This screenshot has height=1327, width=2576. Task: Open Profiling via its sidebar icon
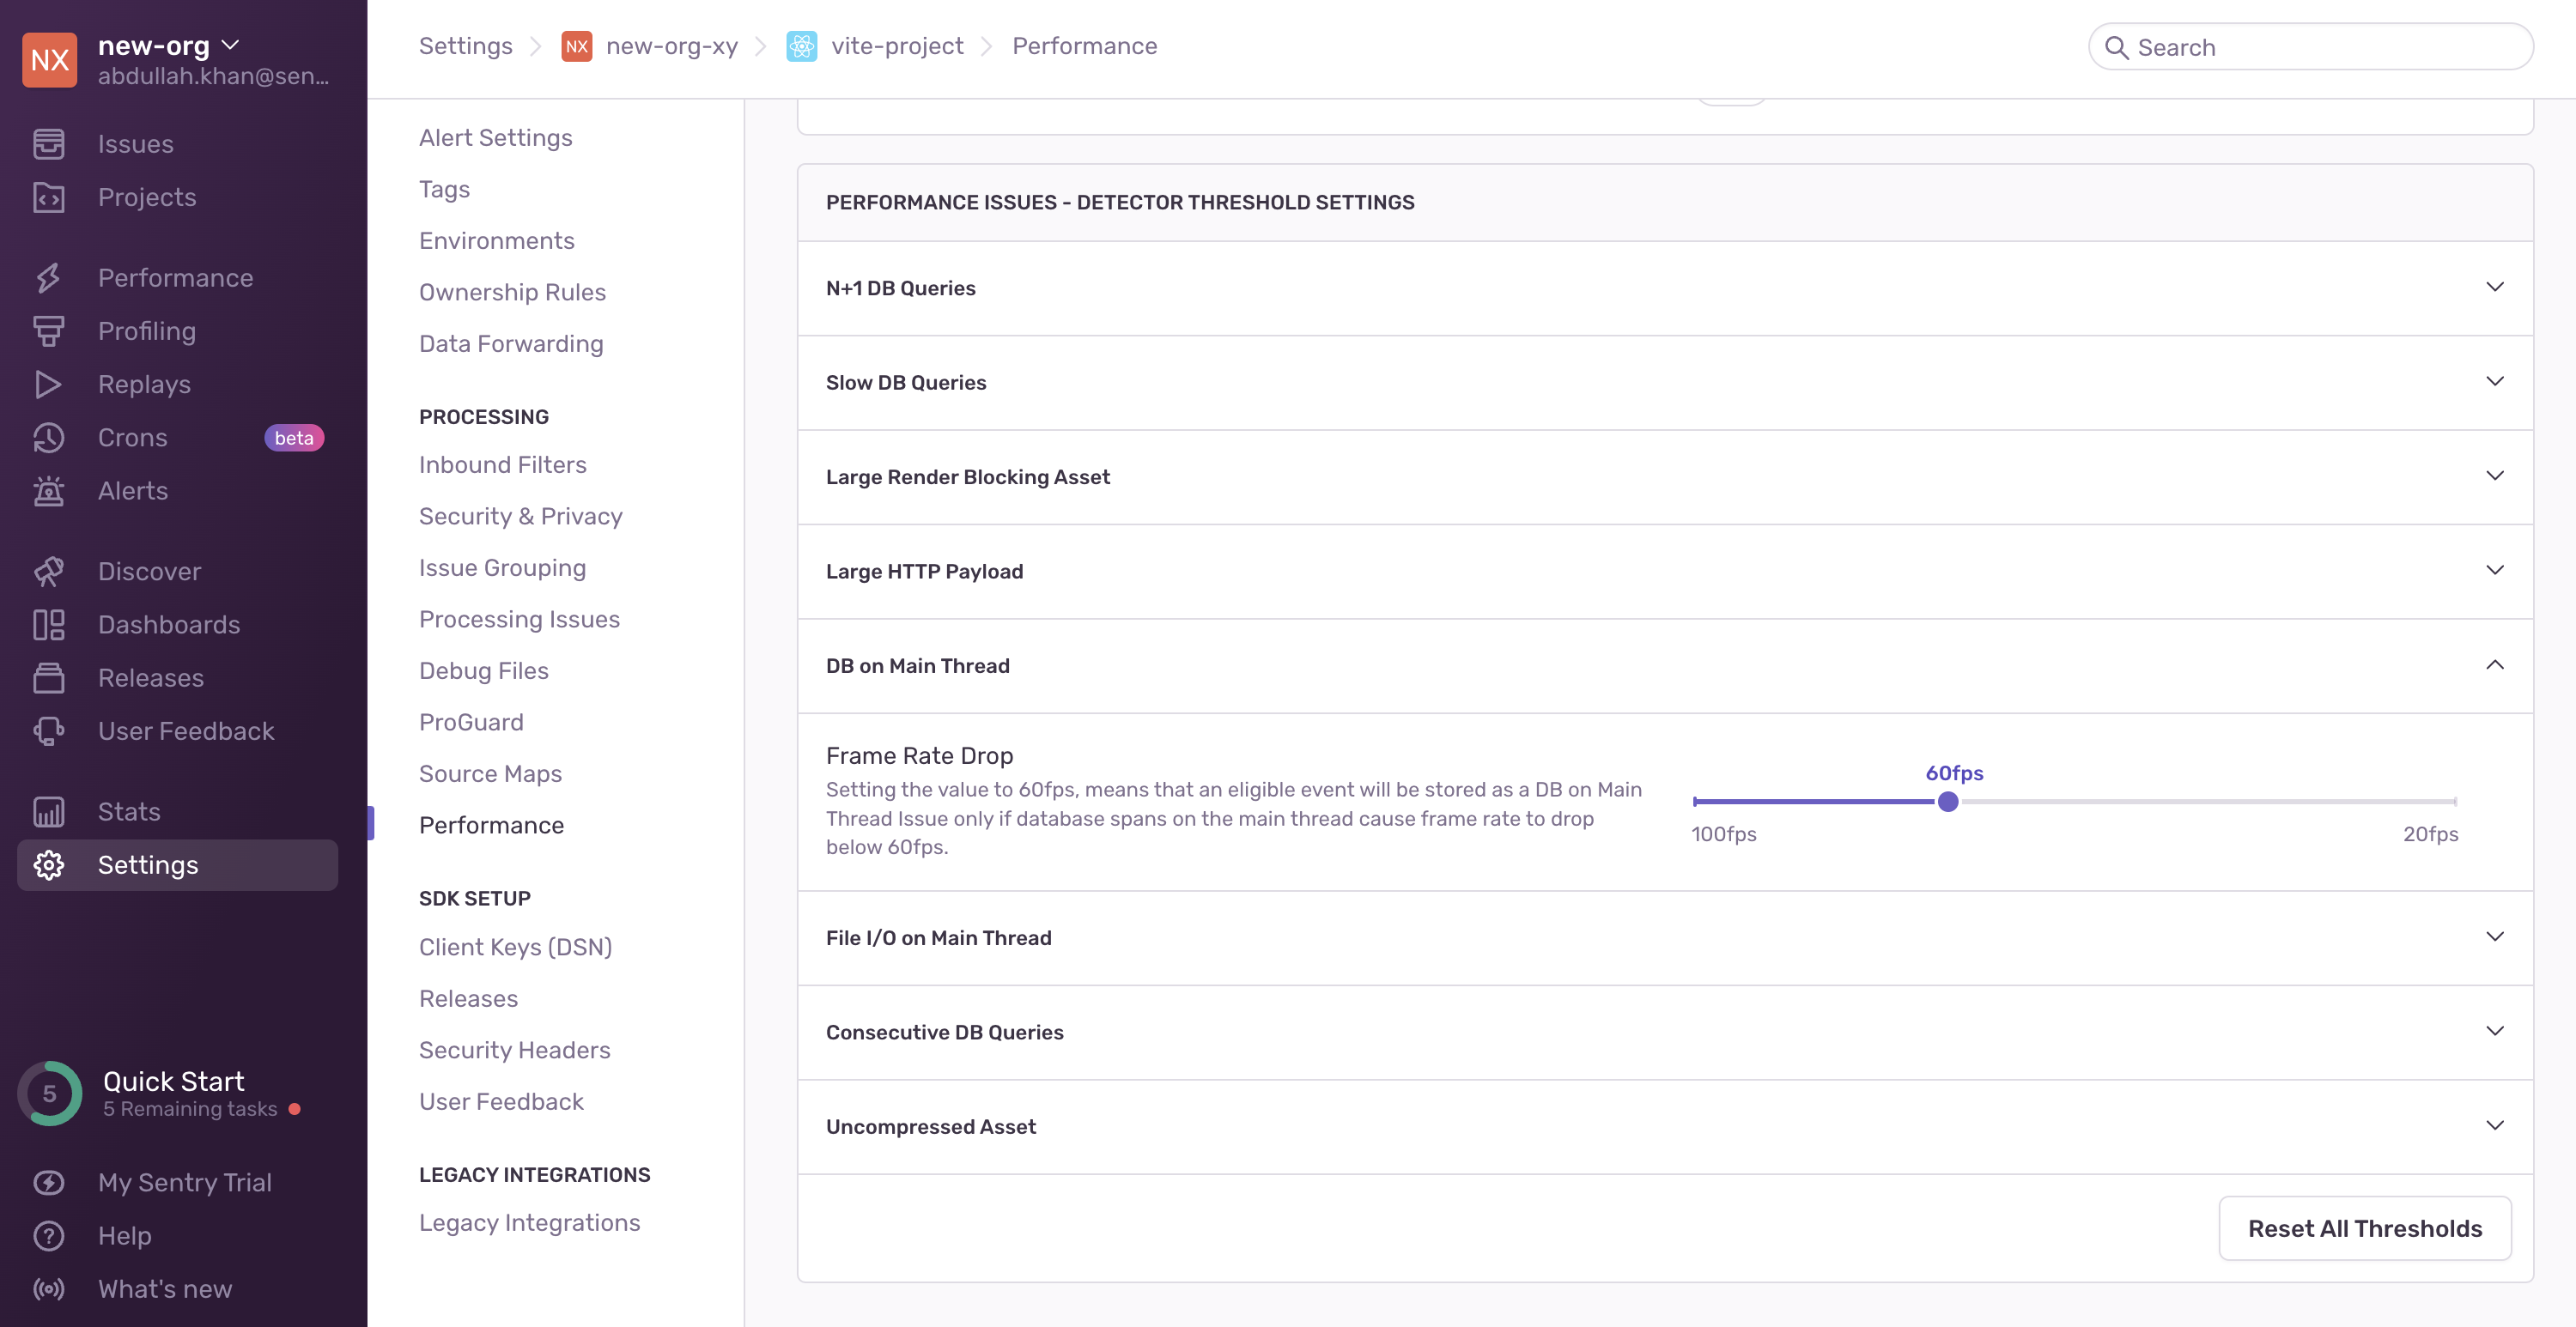(x=48, y=331)
